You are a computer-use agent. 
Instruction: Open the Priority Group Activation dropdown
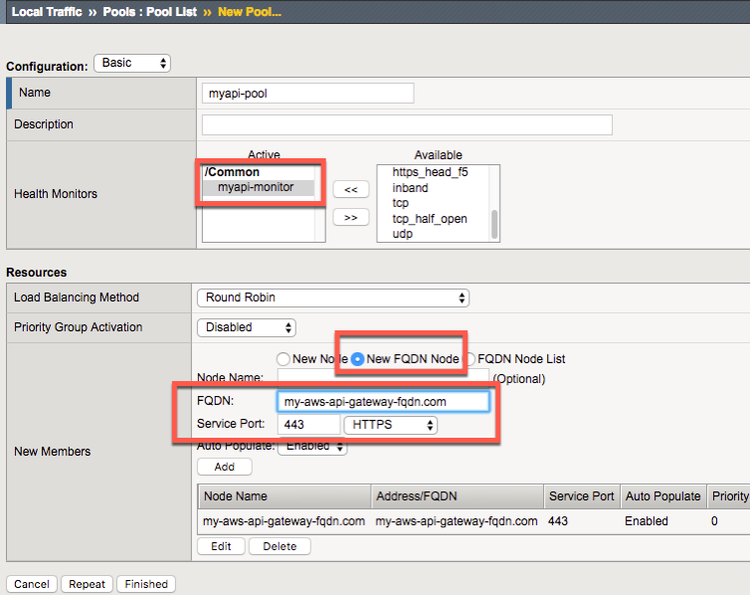tap(246, 327)
